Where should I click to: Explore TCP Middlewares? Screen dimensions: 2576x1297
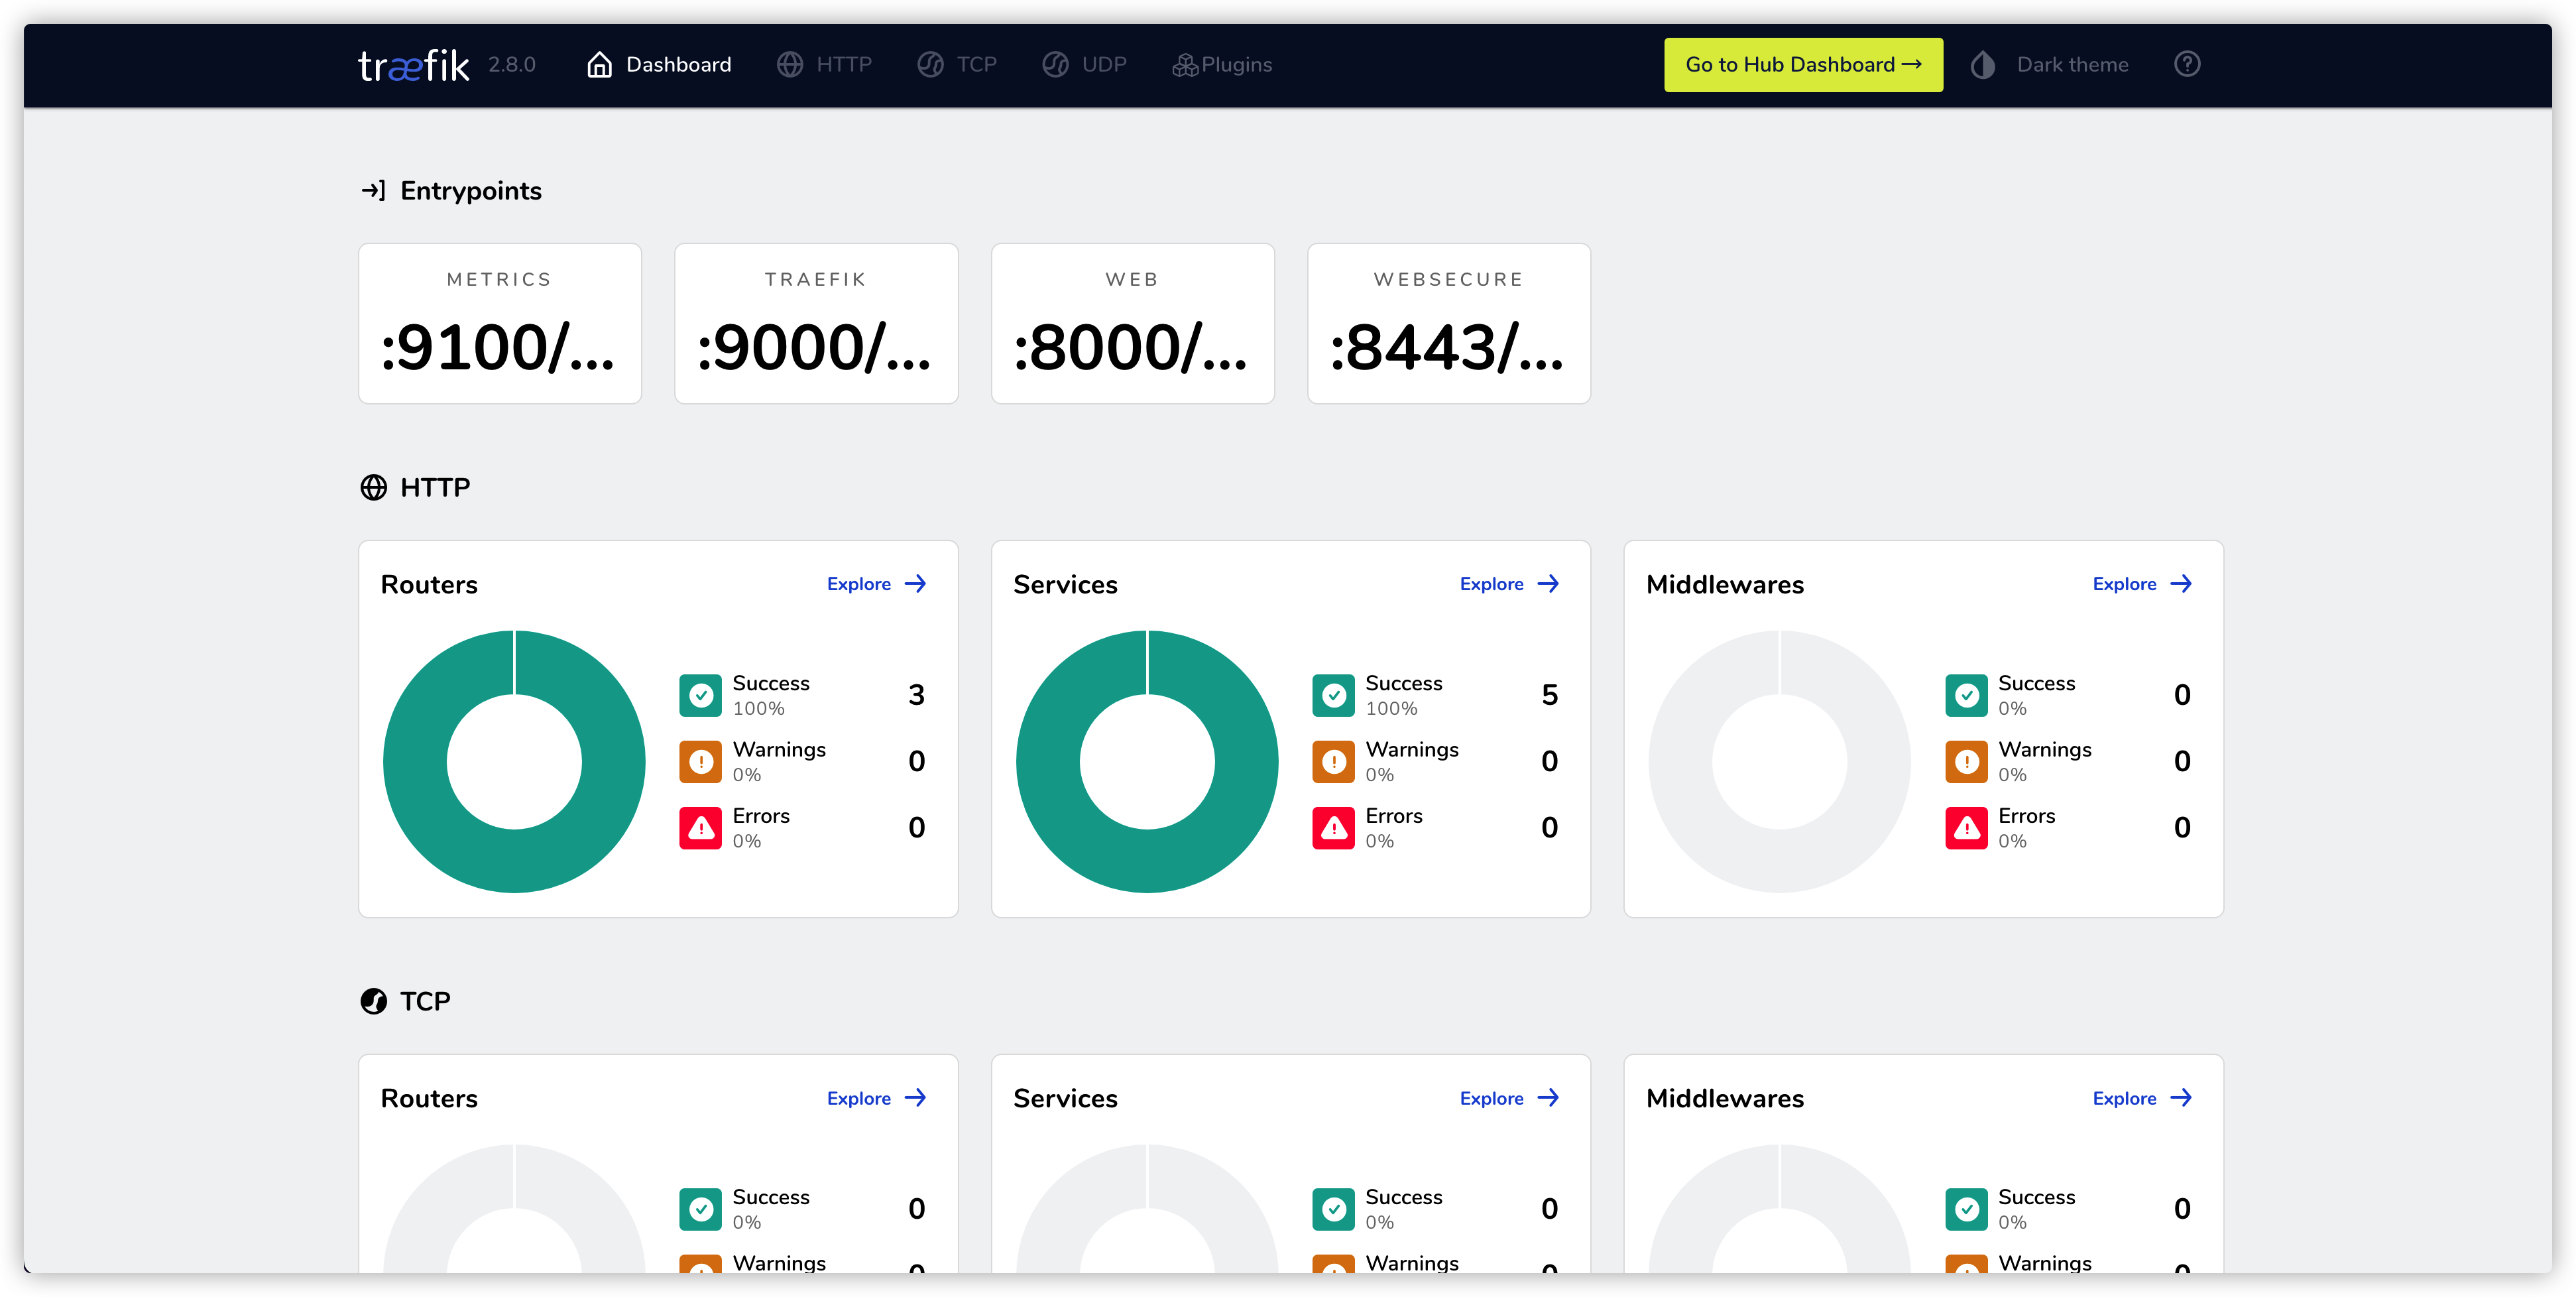pyautogui.click(x=2143, y=1098)
